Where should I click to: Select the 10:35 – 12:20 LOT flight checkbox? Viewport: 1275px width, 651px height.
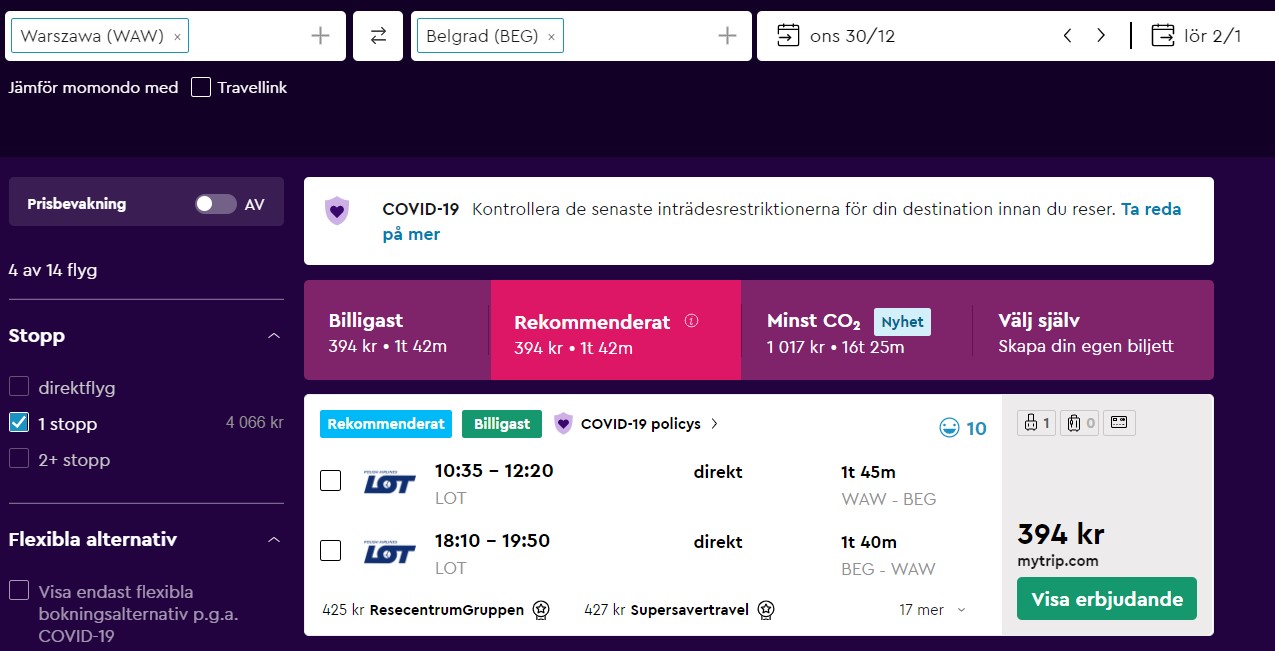(330, 480)
